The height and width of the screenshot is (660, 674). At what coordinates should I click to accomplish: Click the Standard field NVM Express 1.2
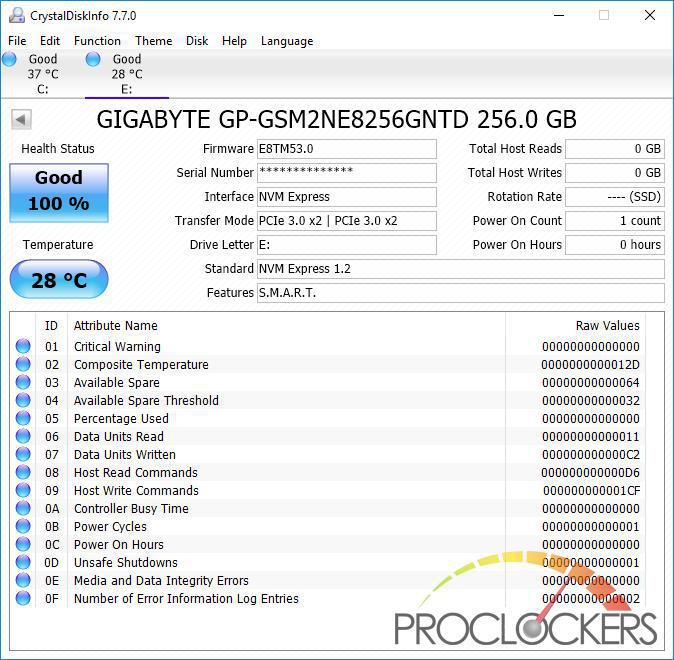pyautogui.click(x=460, y=269)
